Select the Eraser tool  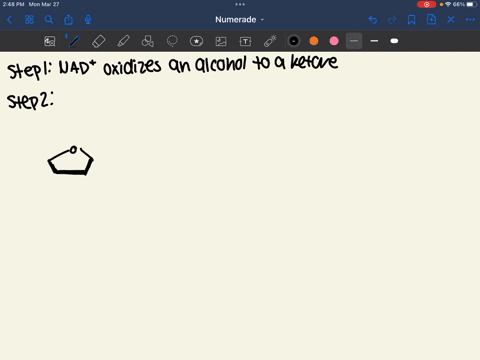[x=98, y=41]
